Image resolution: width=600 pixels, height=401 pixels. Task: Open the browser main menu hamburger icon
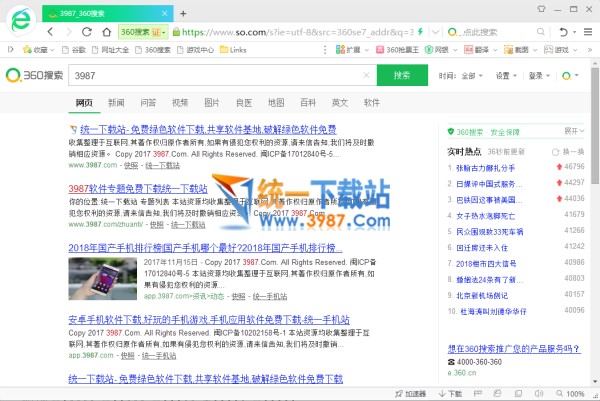[x=588, y=32]
